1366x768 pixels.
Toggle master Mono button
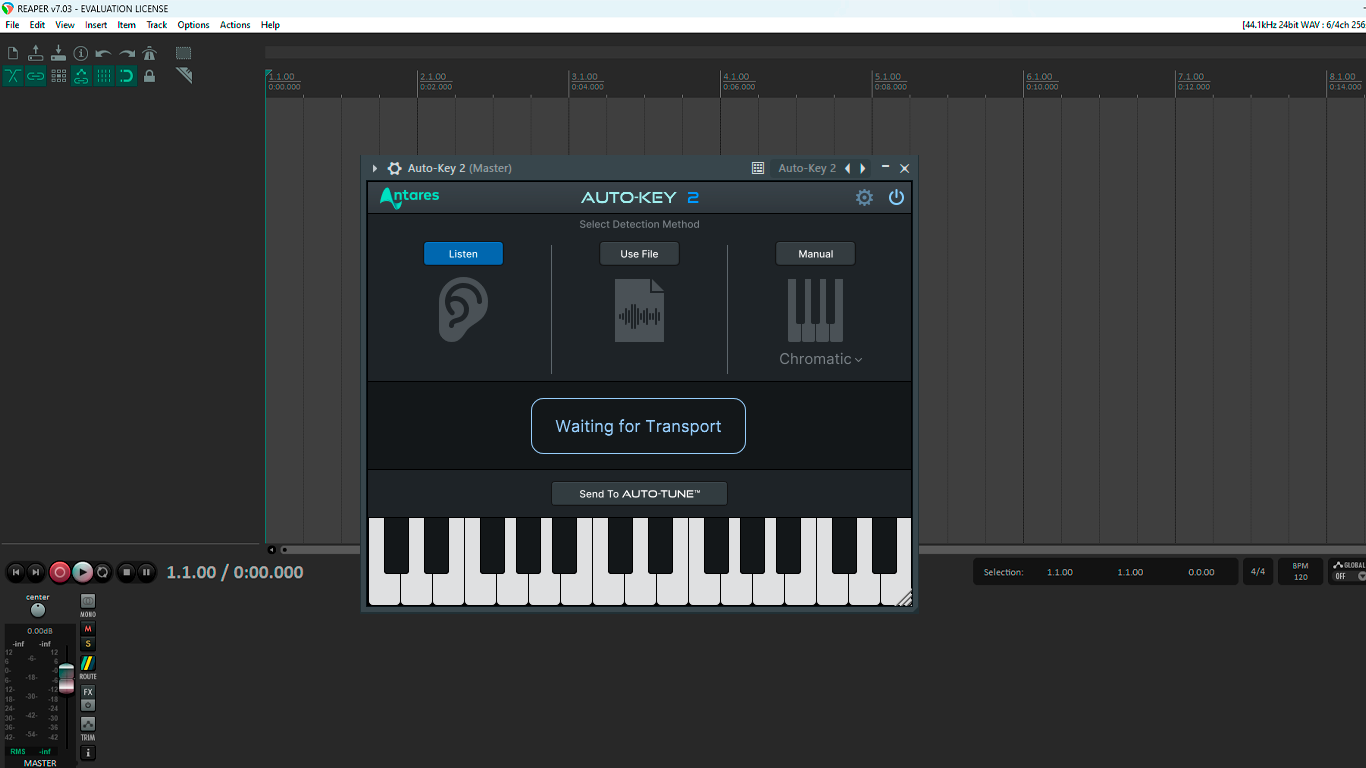pyautogui.click(x=88, y=601)
